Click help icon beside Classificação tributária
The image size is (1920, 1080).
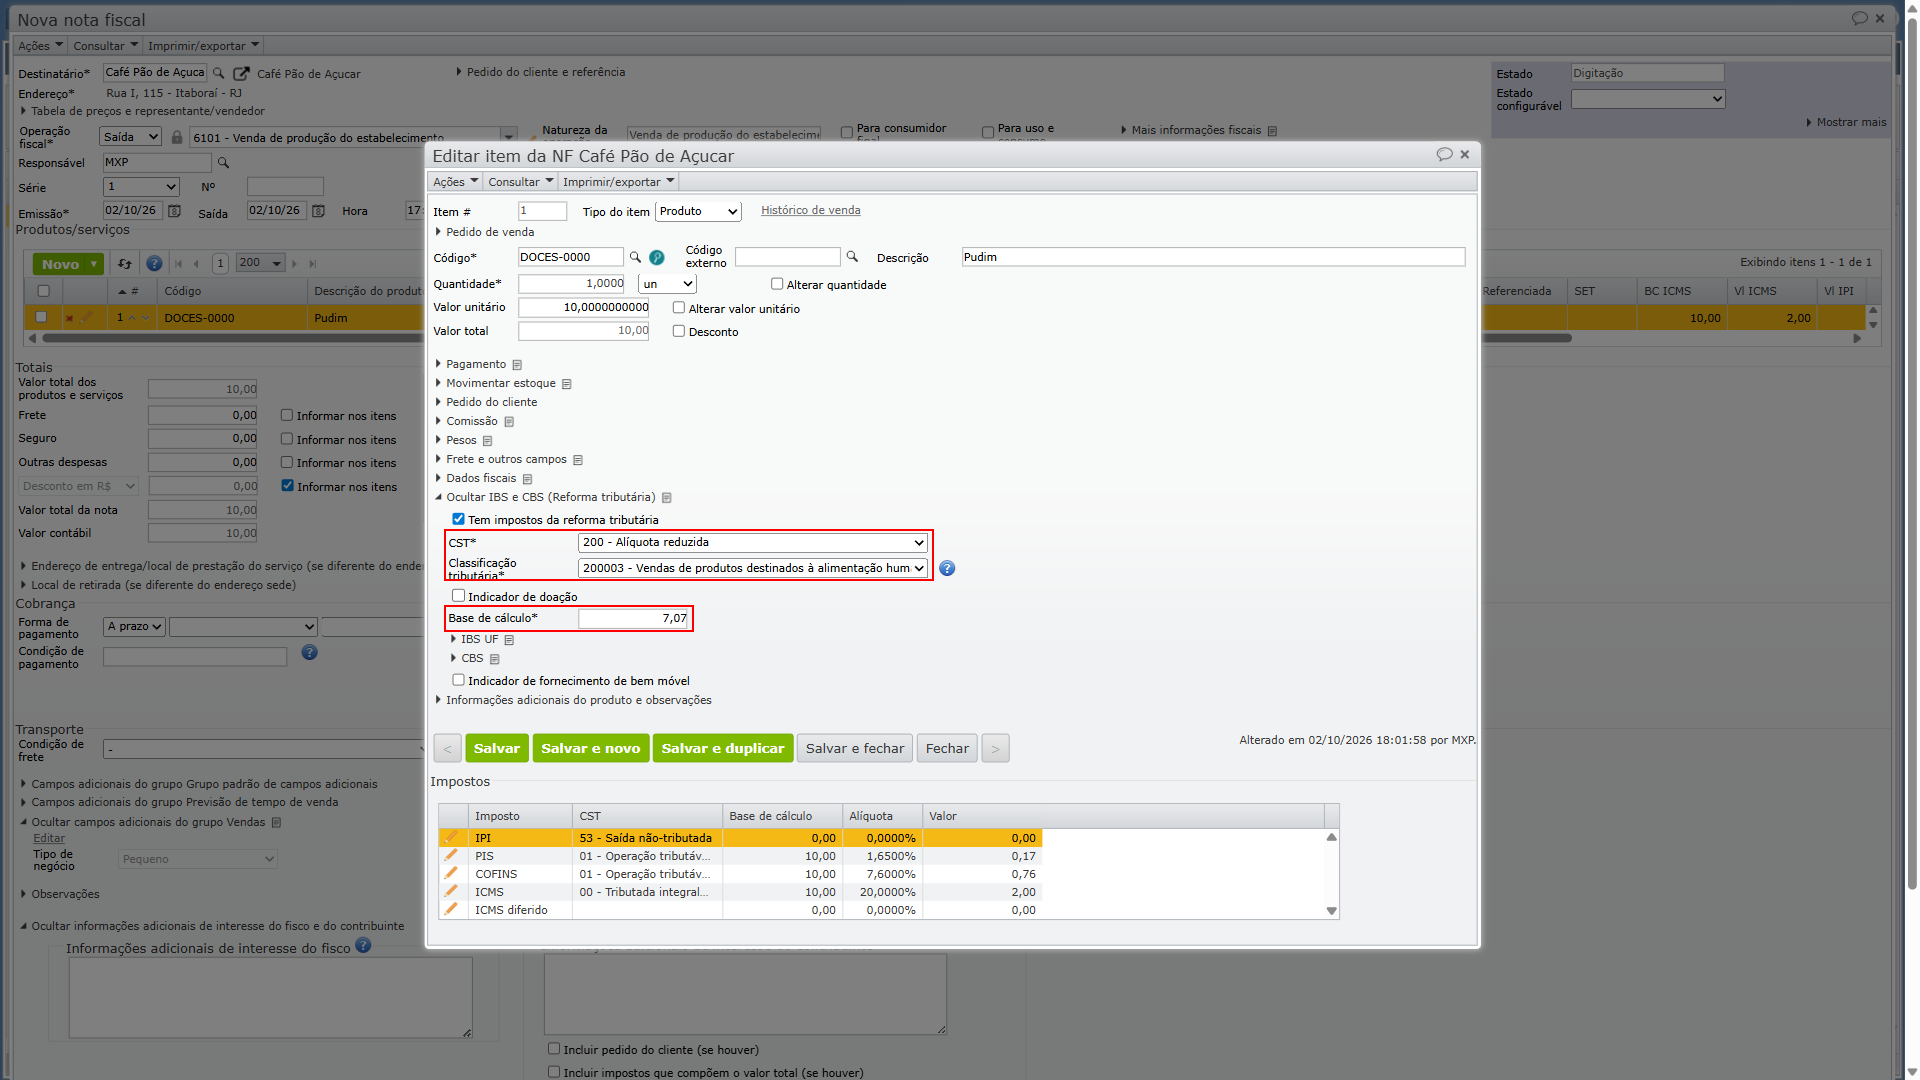coord(947,568)
